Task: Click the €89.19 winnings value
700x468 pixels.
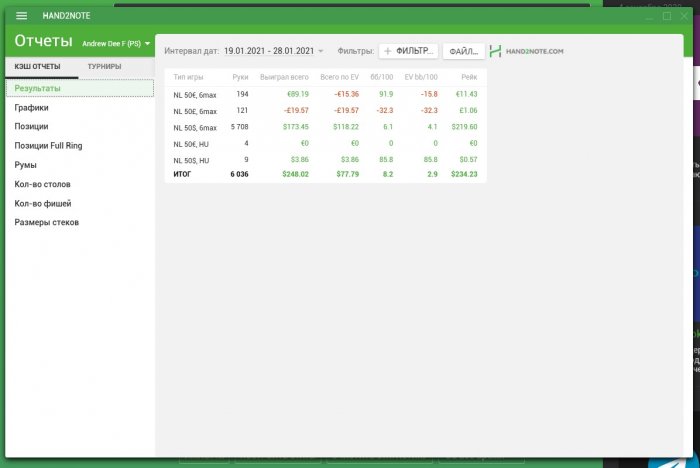Action: tap(298, 94)
